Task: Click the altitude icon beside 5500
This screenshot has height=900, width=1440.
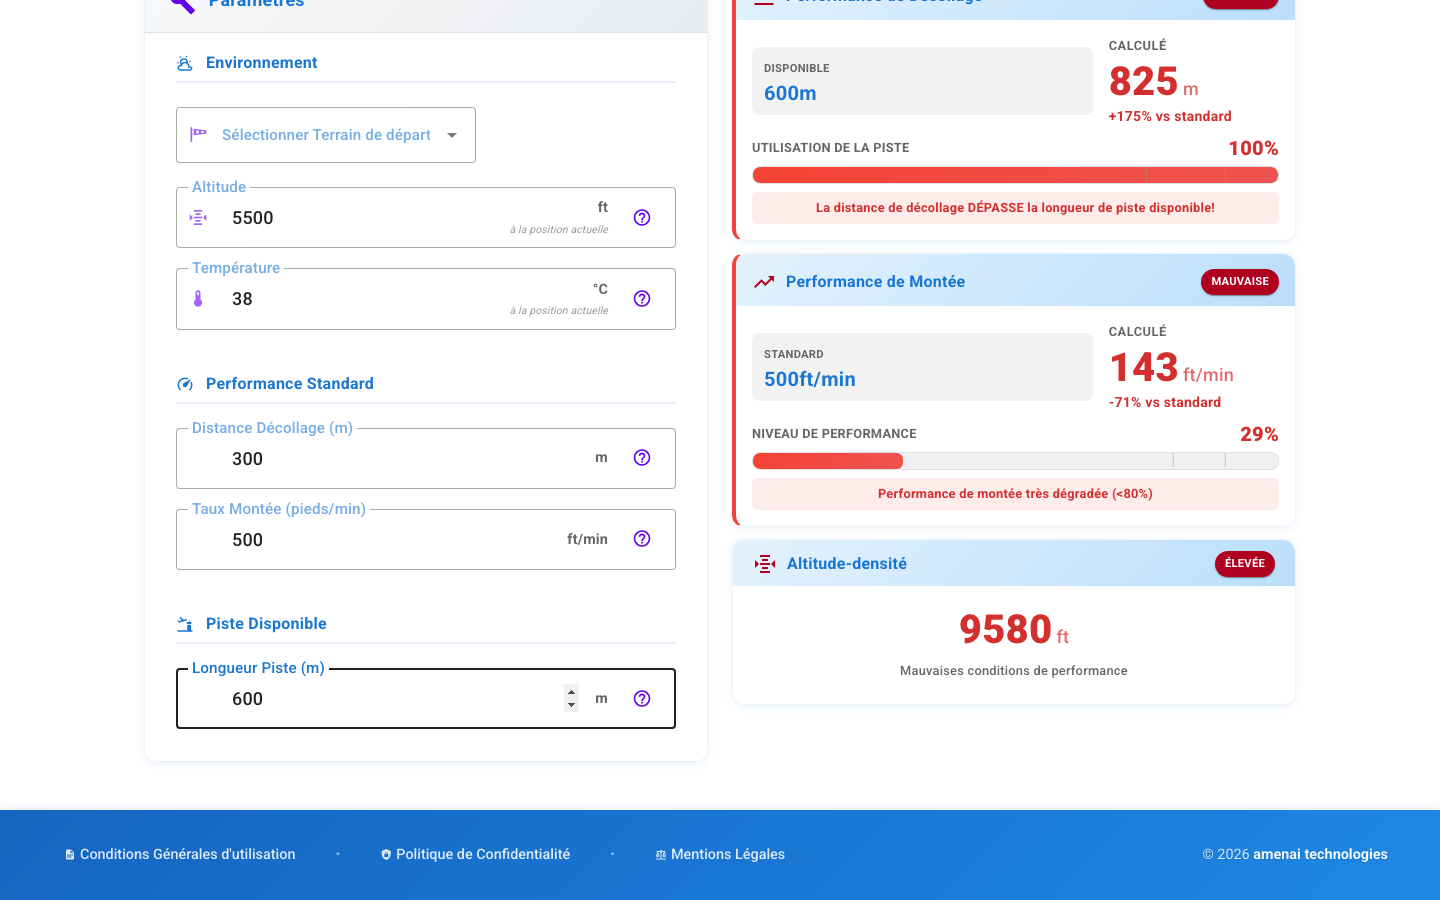Action: click(x=198, y=218)
